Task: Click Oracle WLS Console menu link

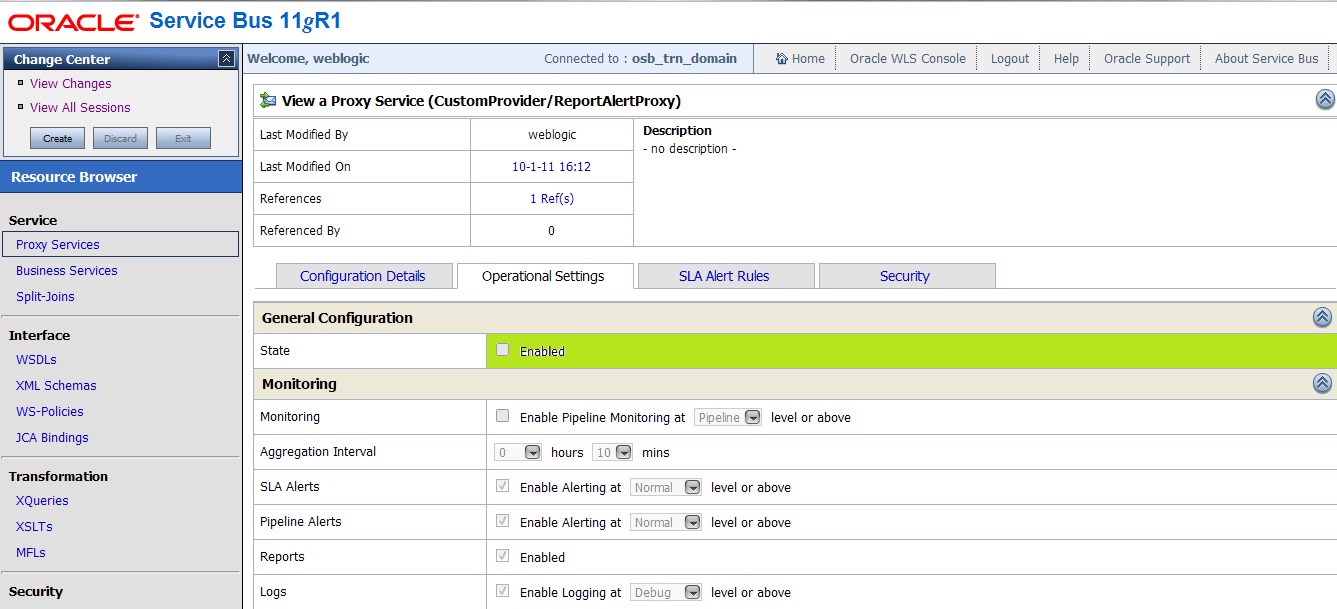Action: click(908, 59)
